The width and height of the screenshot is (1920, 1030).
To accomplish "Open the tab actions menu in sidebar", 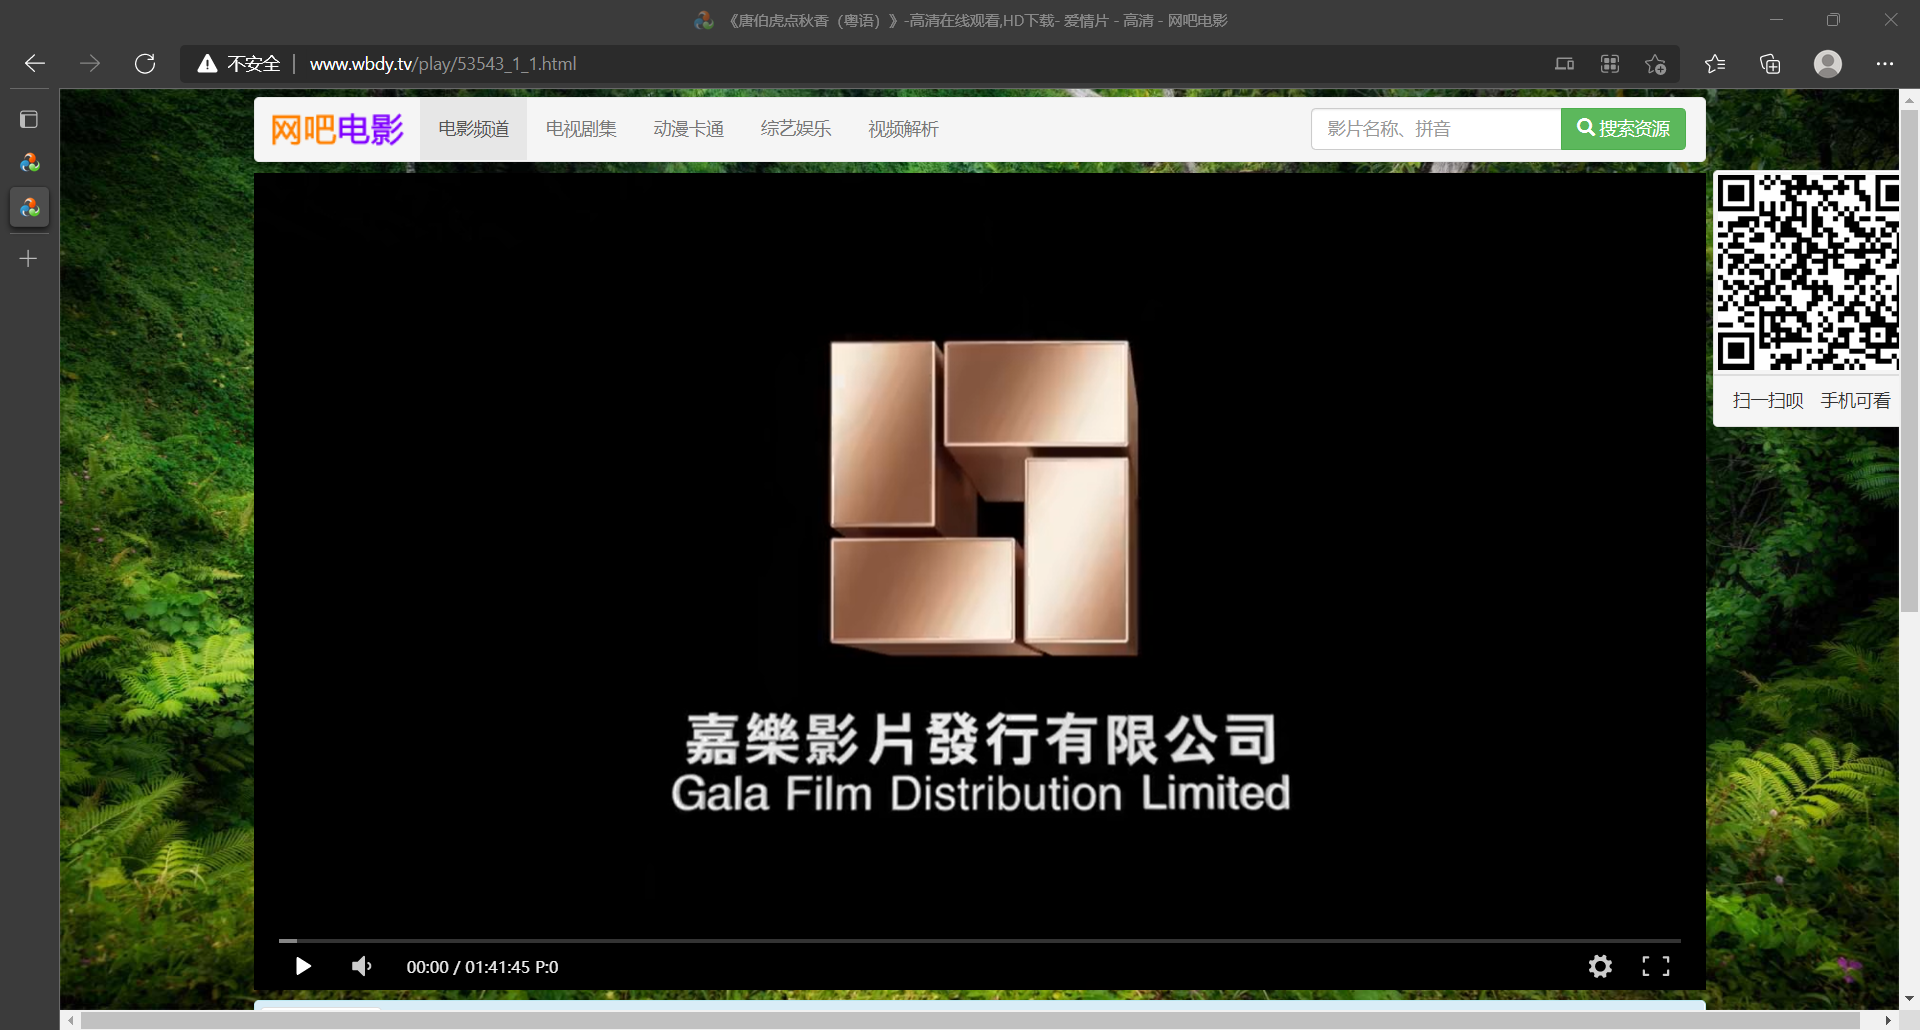I will coord(29,120).
